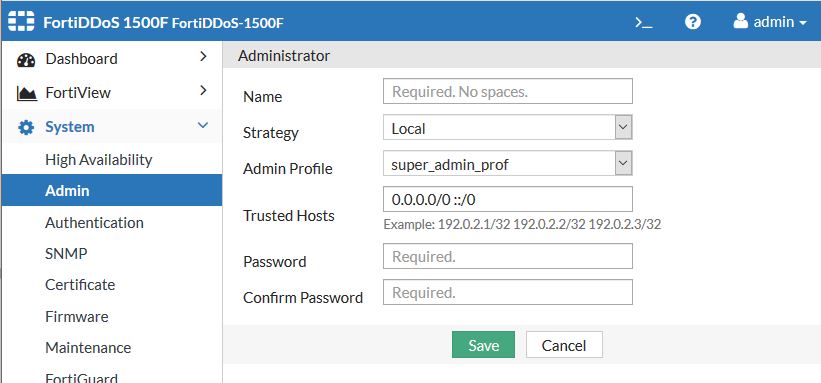Expand the Dashboard menu chevron
The height and width of the screenshot is (383, 821).
[204, 57]
